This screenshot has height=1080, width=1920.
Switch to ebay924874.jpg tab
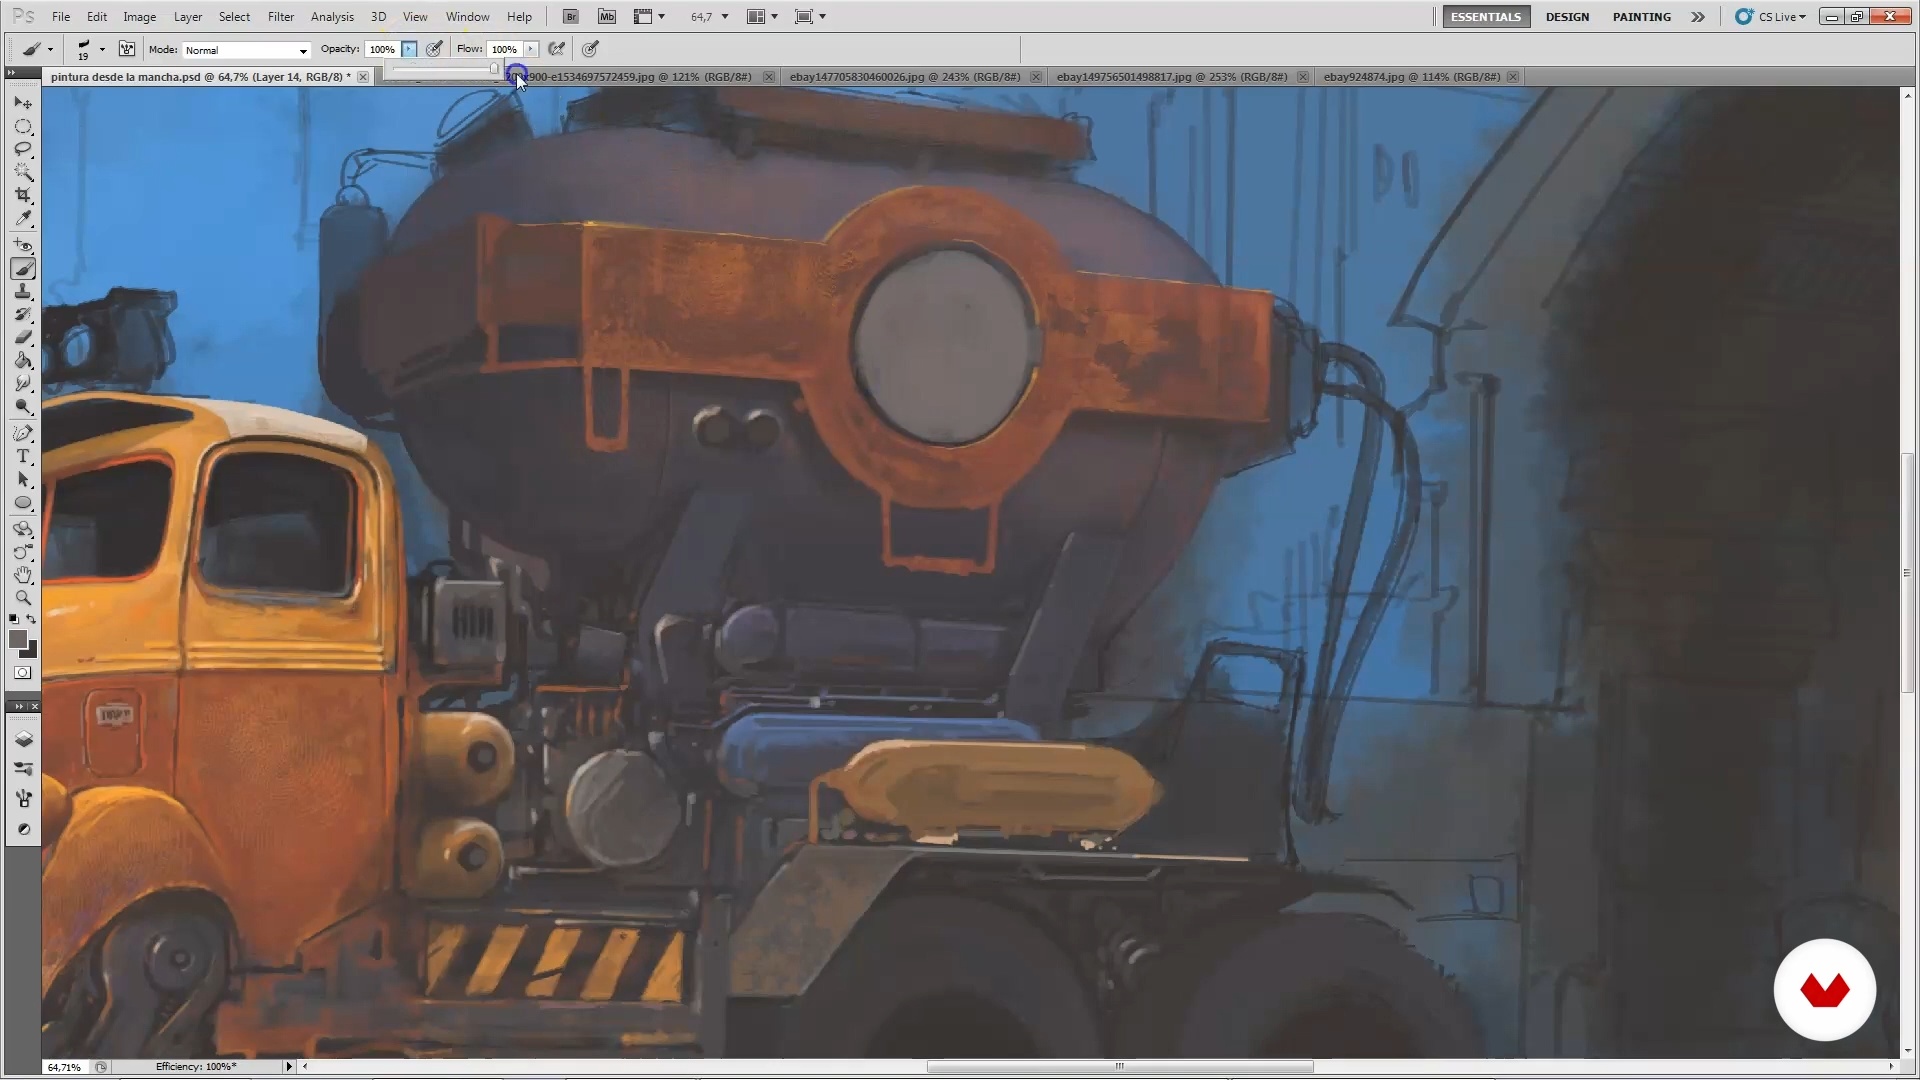[1412, 77]
